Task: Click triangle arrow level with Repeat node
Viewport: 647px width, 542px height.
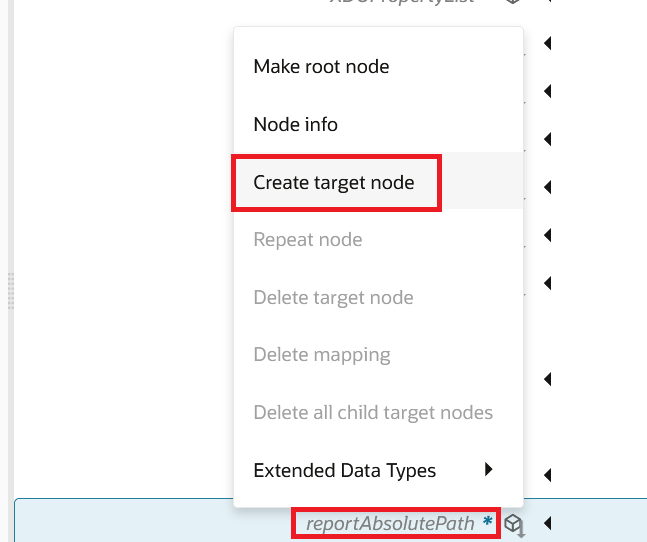Action: 548,235
